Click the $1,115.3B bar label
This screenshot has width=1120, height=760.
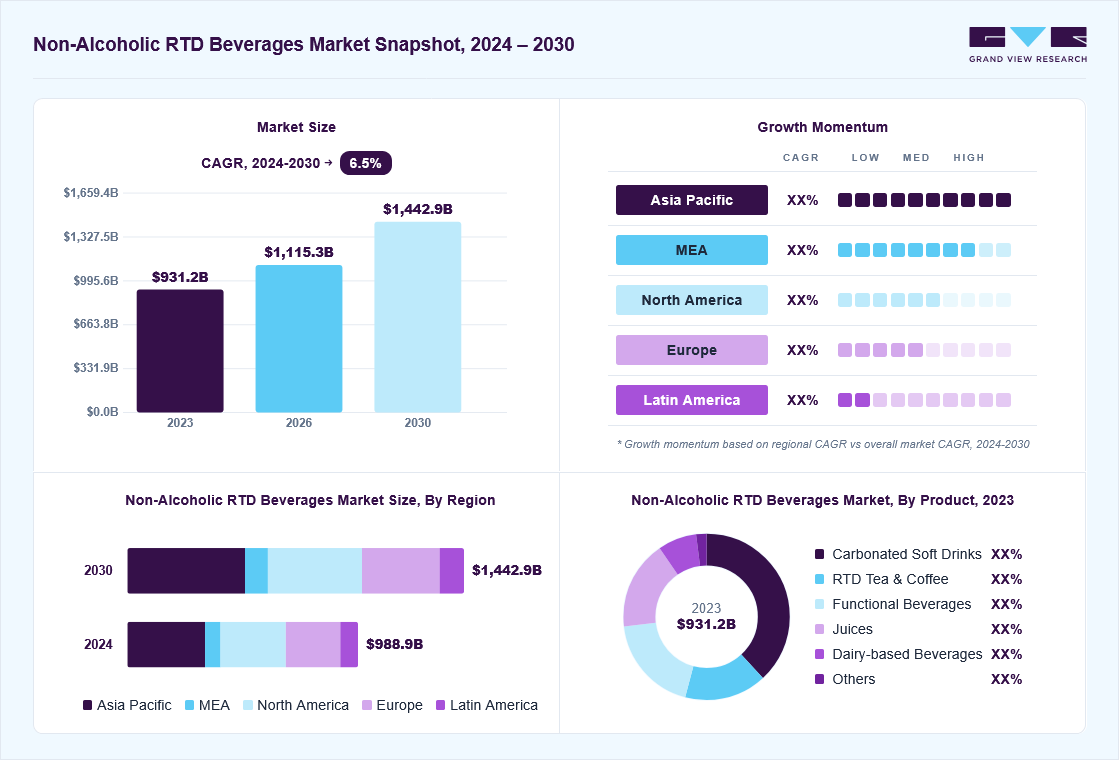point(299,252)
